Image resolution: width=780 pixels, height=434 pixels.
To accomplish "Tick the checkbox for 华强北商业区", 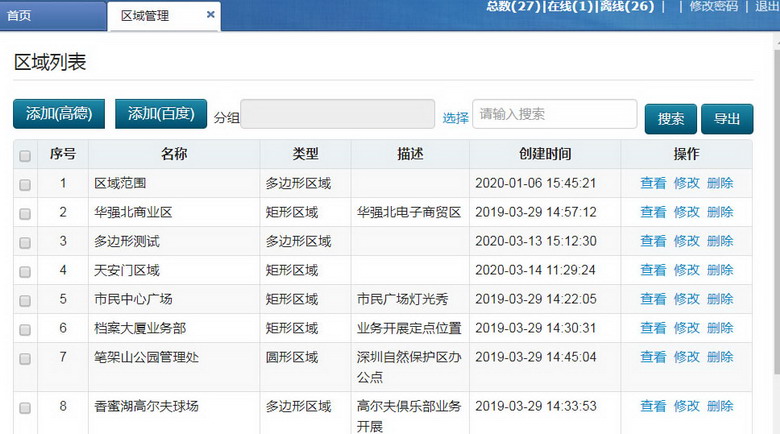I will [25, 213].
